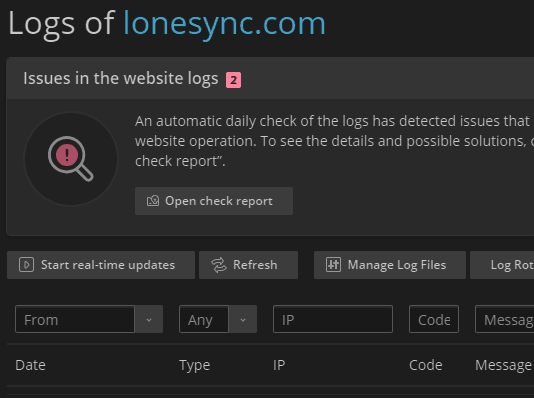534x398 pixels.
Task: Click the sliders icon on Manage Log Files
Action: 333,265
